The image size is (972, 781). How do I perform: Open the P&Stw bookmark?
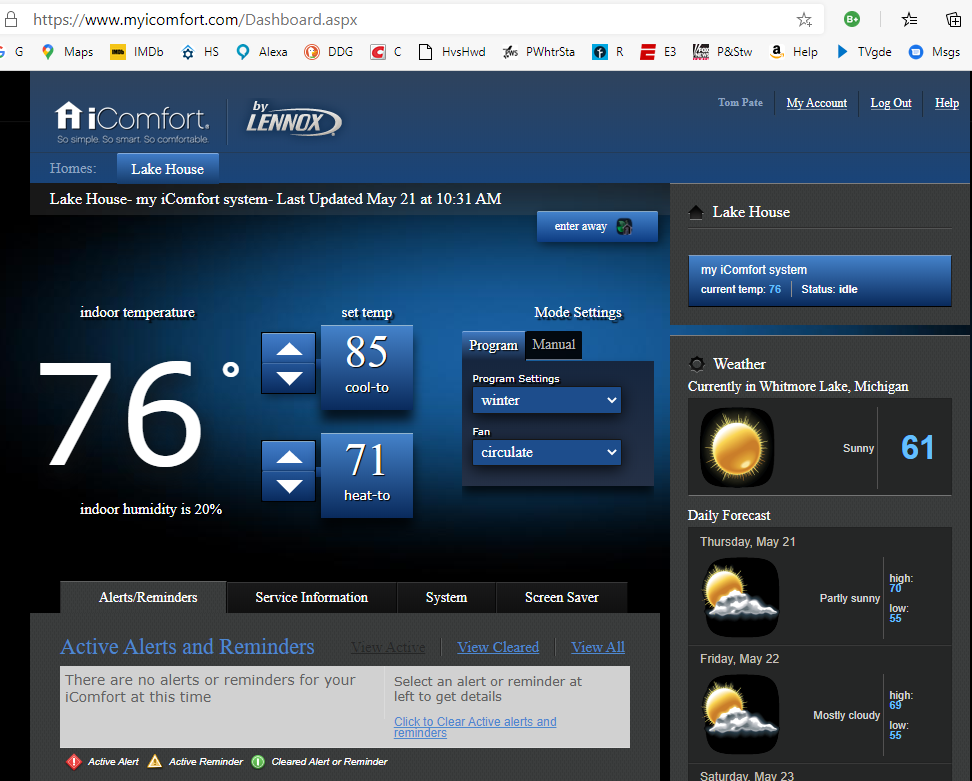pyautogui.click(x=722, y=52)
